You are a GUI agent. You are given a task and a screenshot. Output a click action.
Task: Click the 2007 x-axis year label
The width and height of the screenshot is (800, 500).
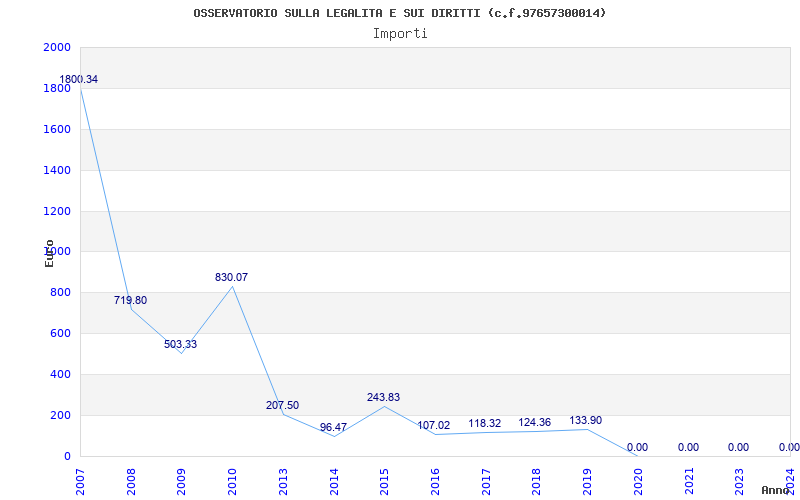(81, 482)
